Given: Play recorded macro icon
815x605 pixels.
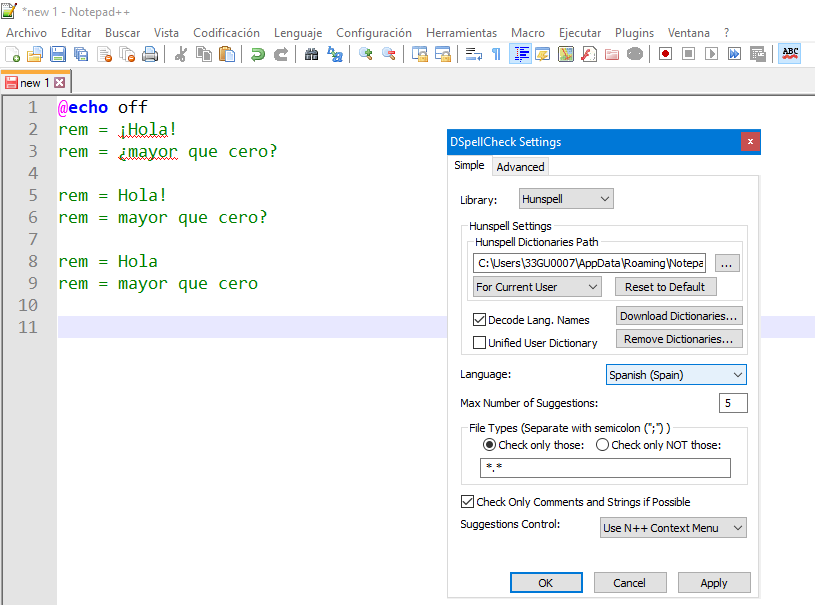Looking at the screenshot, I should [x=711, y=54].
